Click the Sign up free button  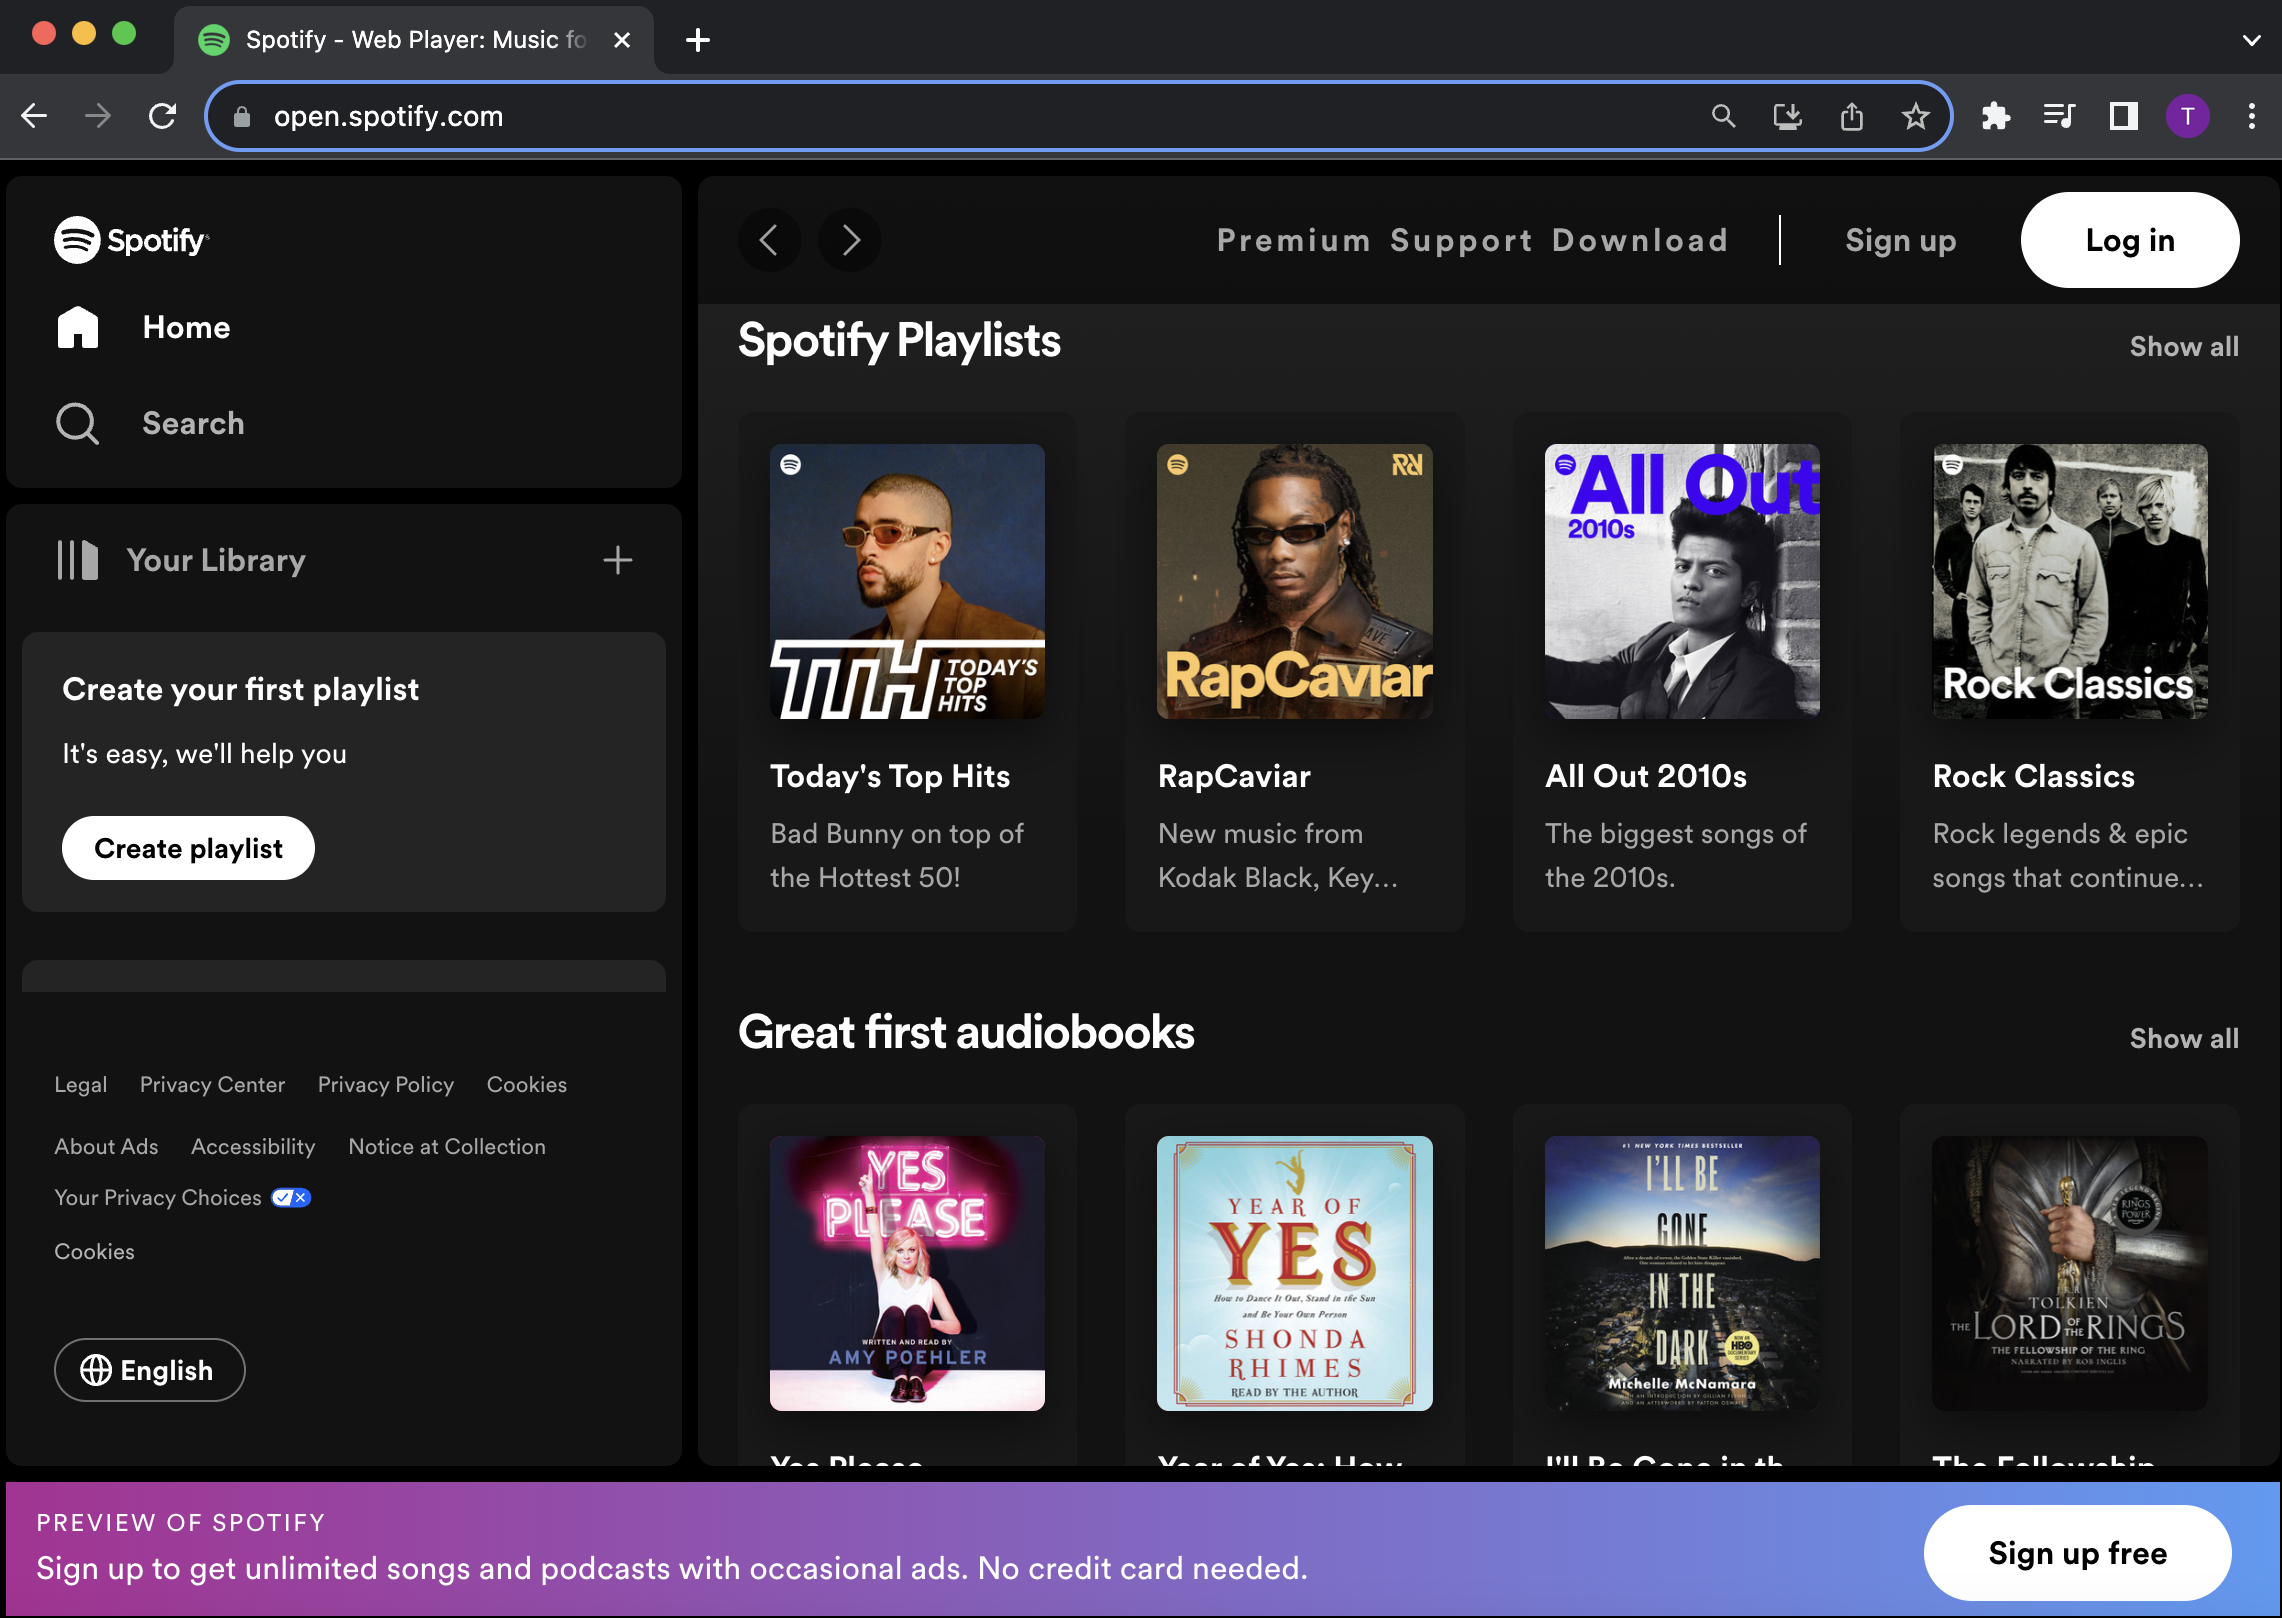(x=2077, y=1553)
